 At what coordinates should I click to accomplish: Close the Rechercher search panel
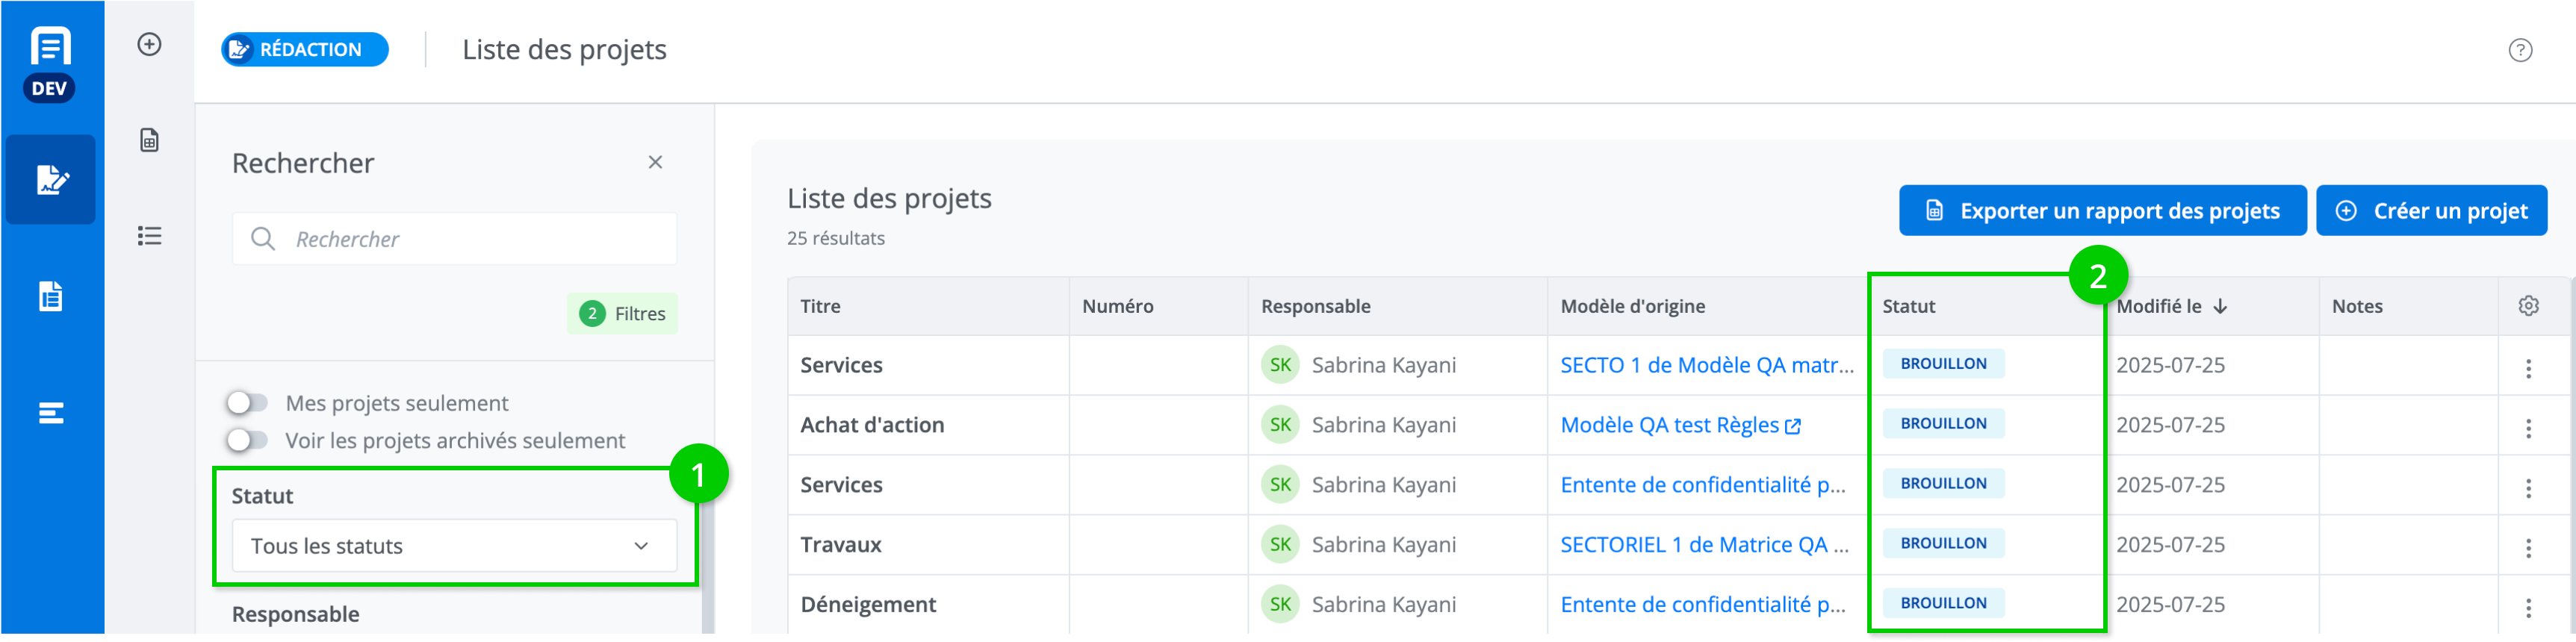point(655,162)
